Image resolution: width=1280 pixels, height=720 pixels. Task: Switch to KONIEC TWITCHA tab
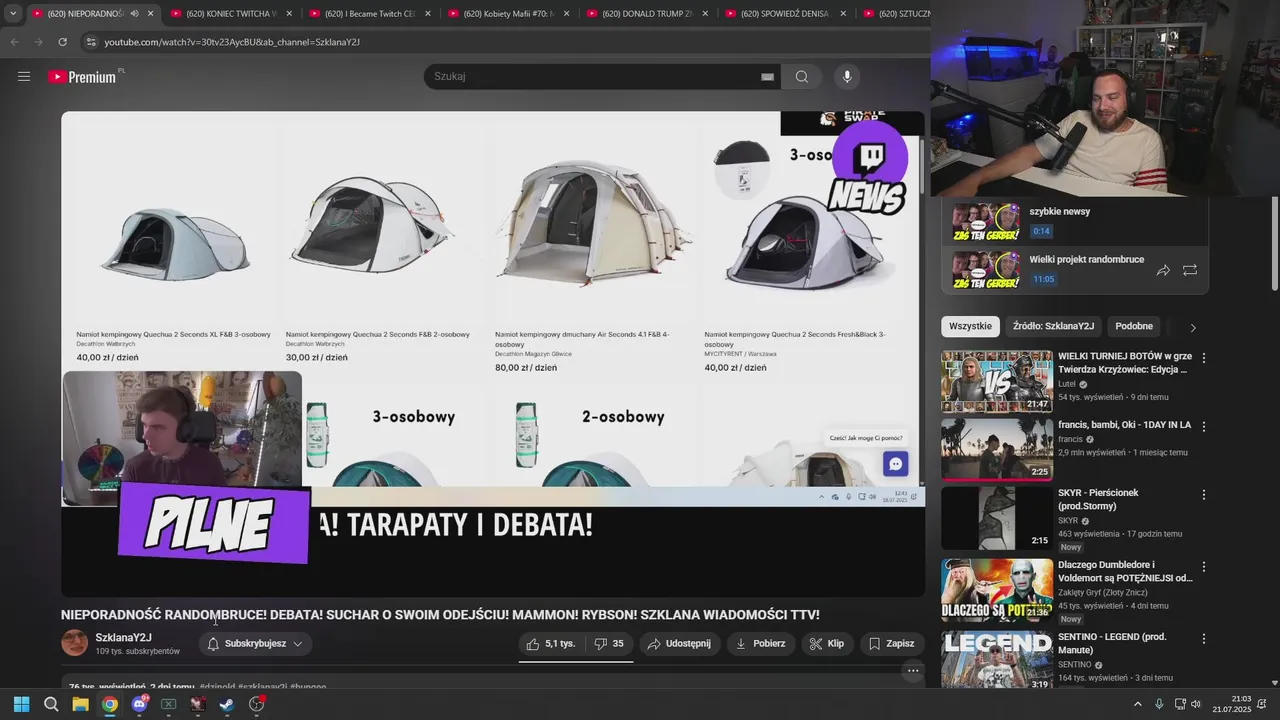230,14
